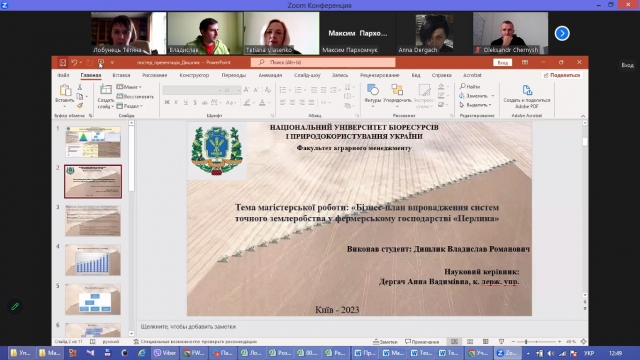Click the Arrange (Упорядочить) icon
The height and width of the screenshot is (360, 640).
pos(397,89)
